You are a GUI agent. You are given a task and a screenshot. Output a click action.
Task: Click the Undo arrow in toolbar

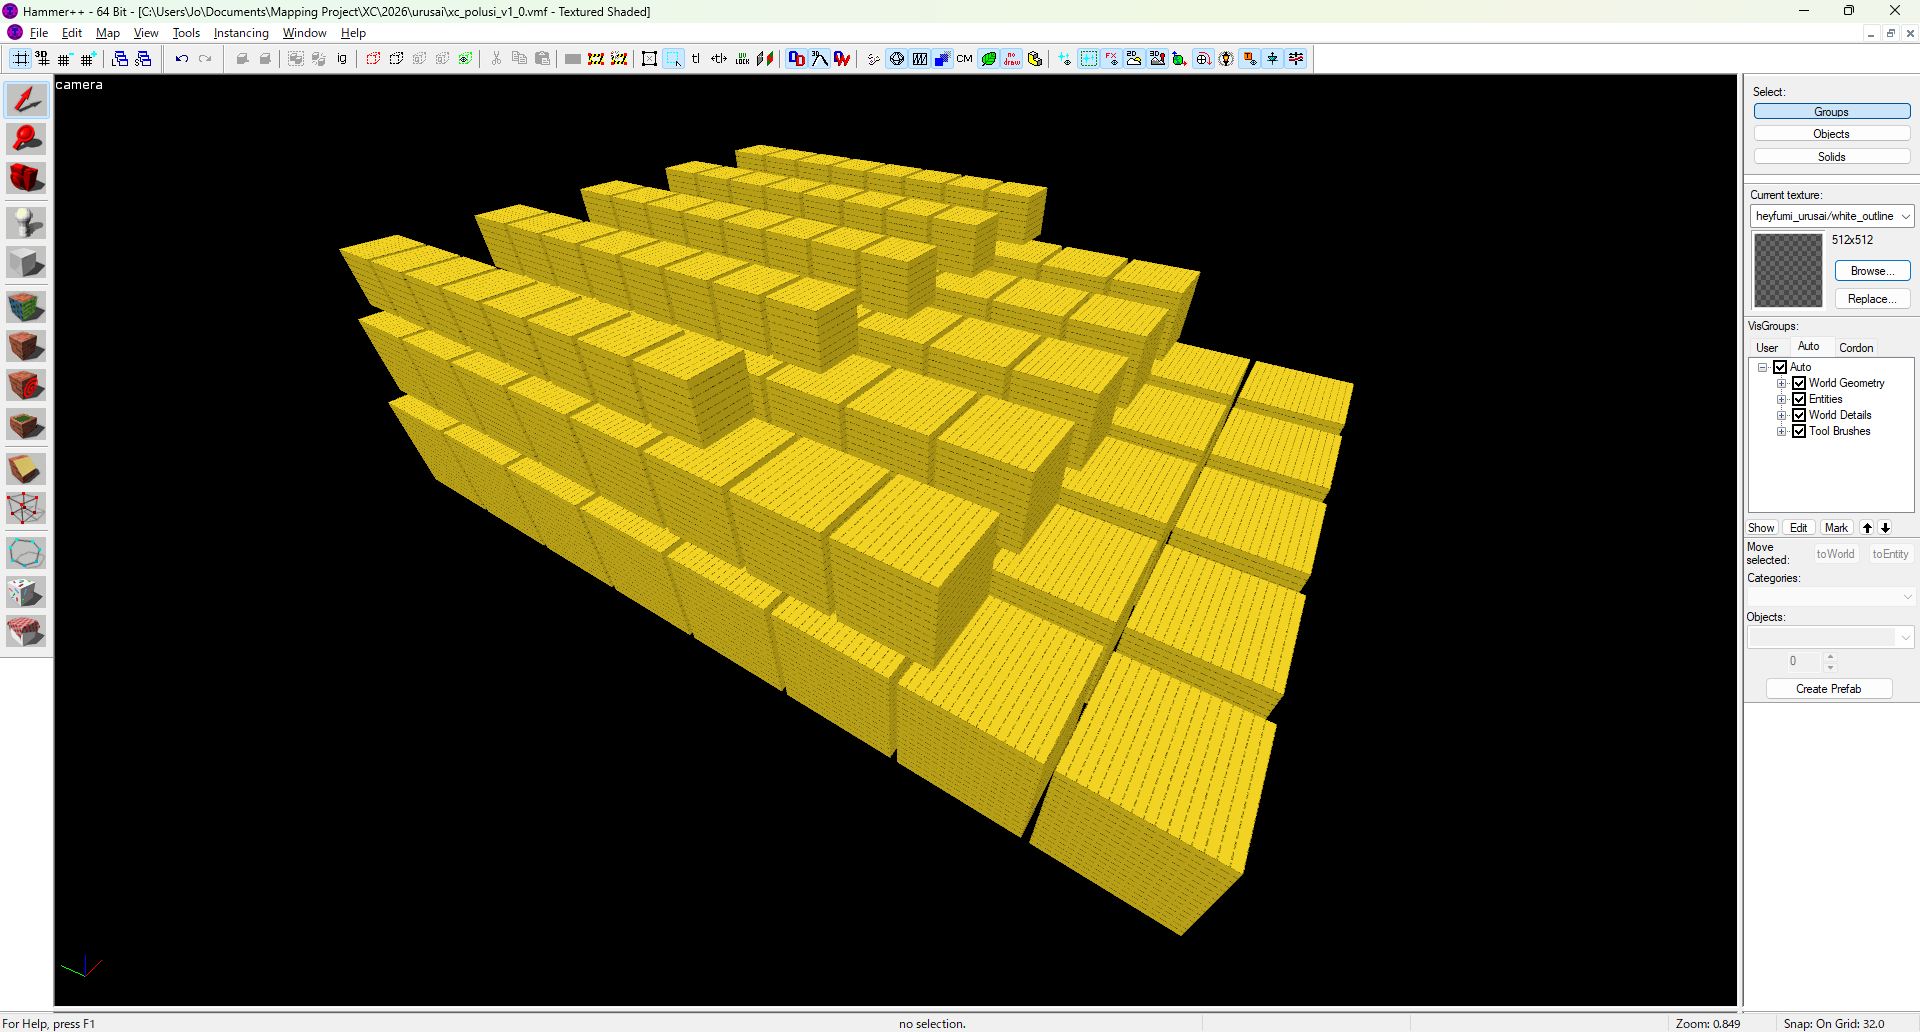coord(182,59)
